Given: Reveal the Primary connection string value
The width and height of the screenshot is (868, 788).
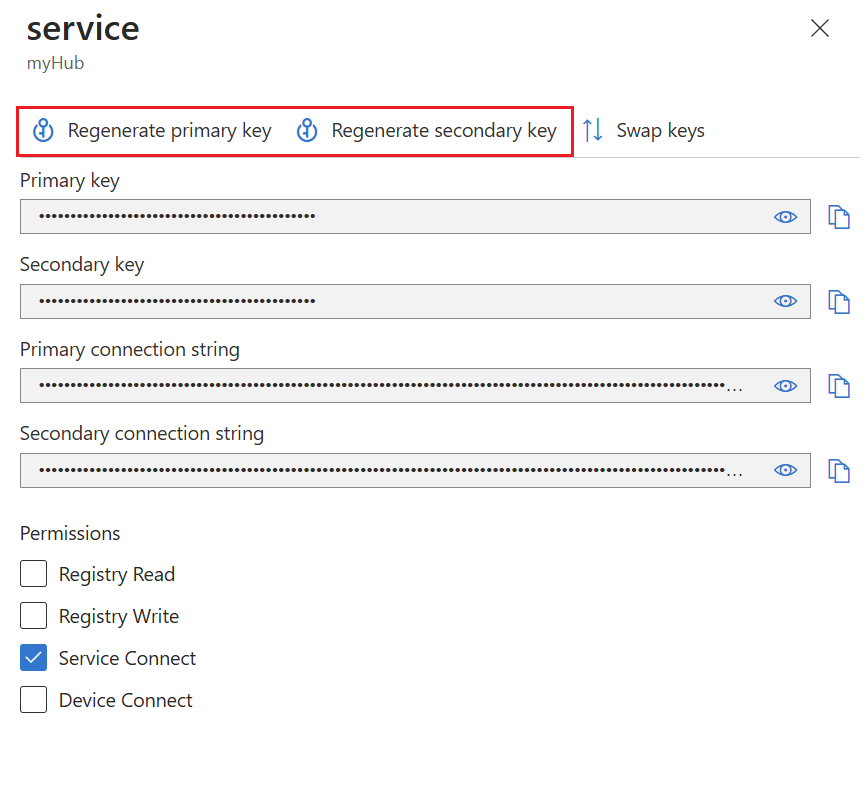Looking at the screenshot, I should tap(786, 386).
